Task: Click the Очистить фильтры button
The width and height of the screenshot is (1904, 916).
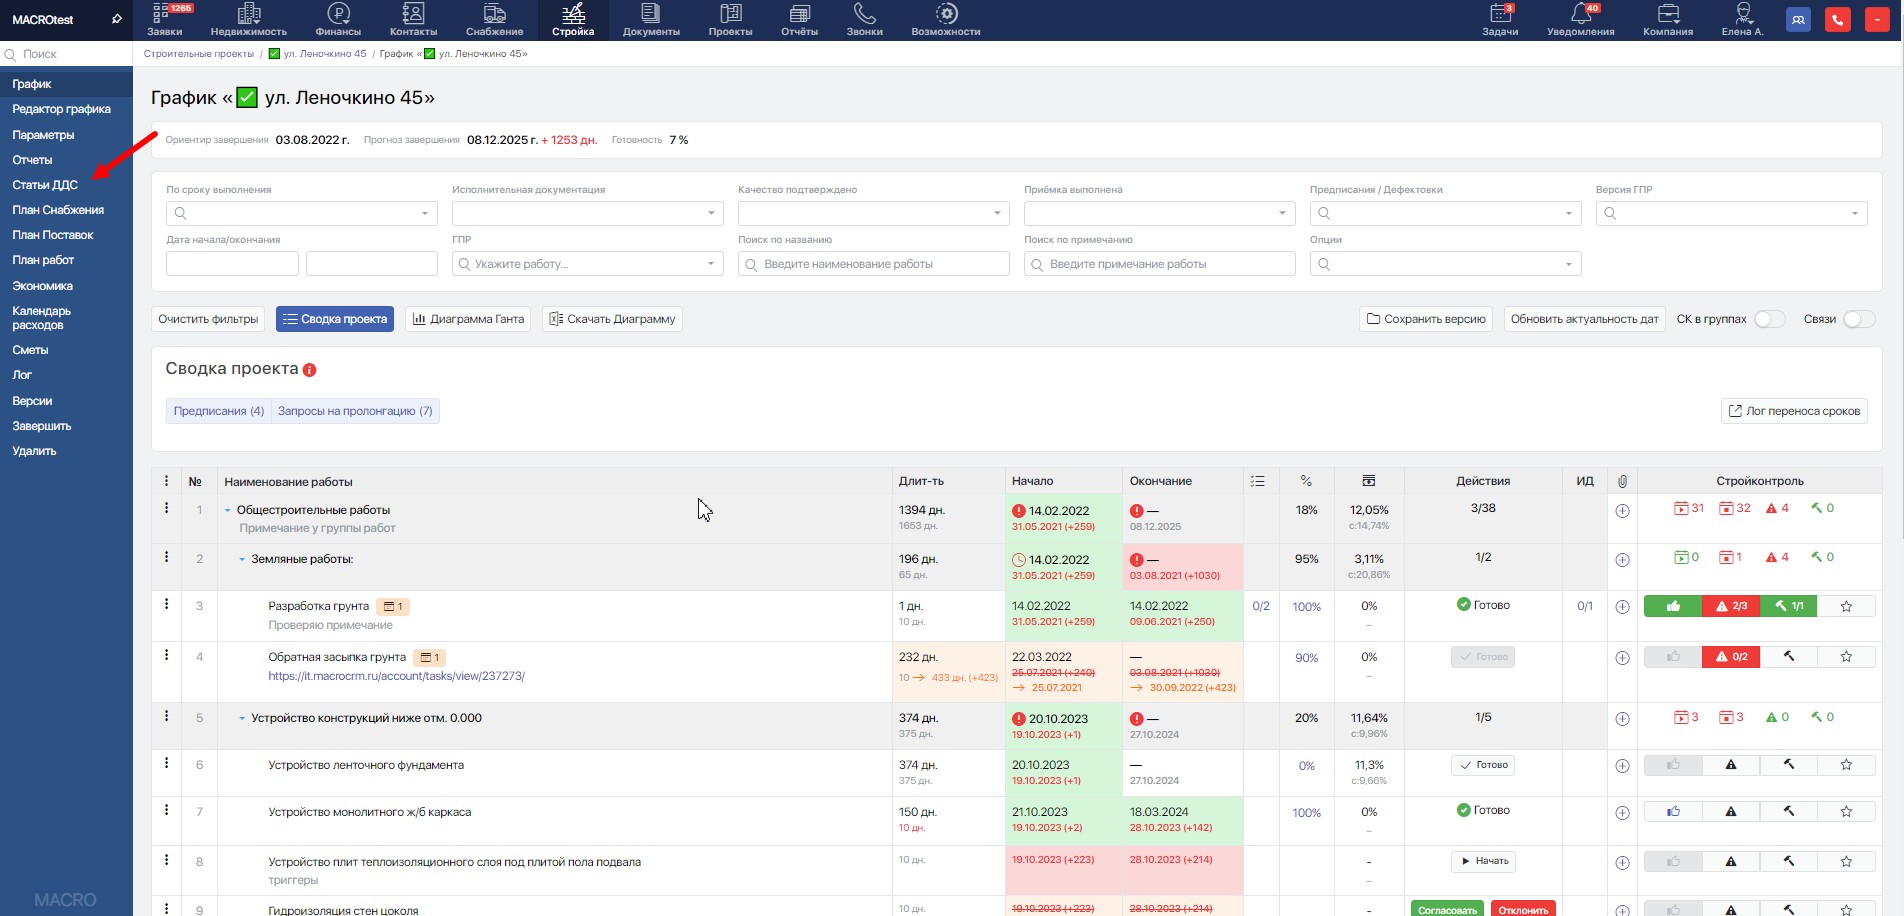Action: pos(208,319)
